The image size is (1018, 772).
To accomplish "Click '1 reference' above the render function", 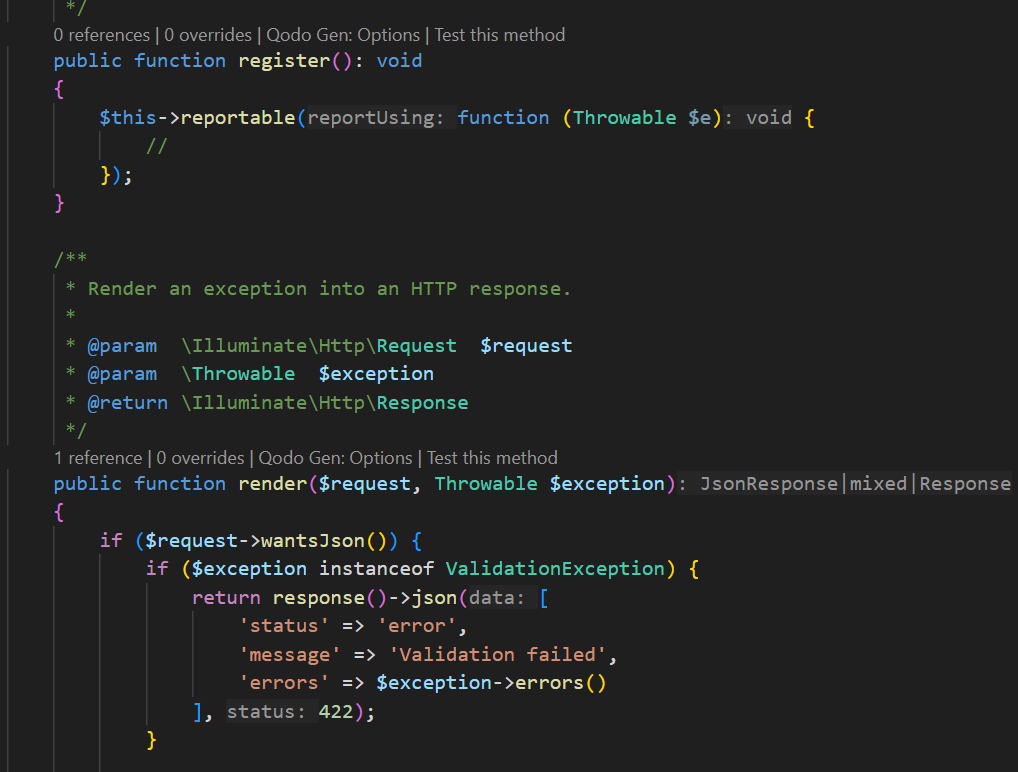I will [97, 458].
